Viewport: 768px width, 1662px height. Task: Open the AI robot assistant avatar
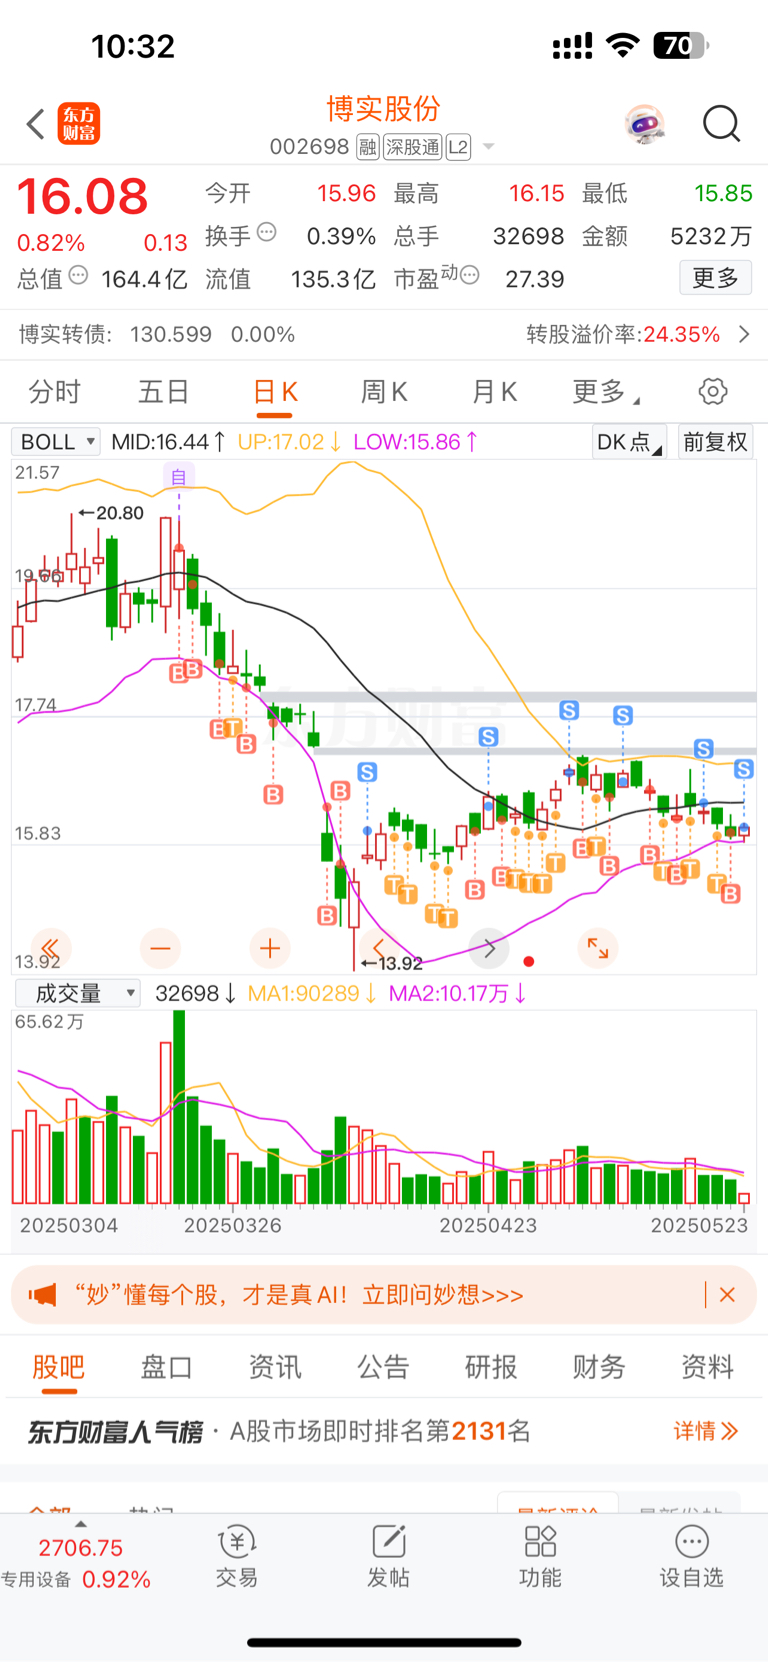pyautogui.click(x=645, y=125)
